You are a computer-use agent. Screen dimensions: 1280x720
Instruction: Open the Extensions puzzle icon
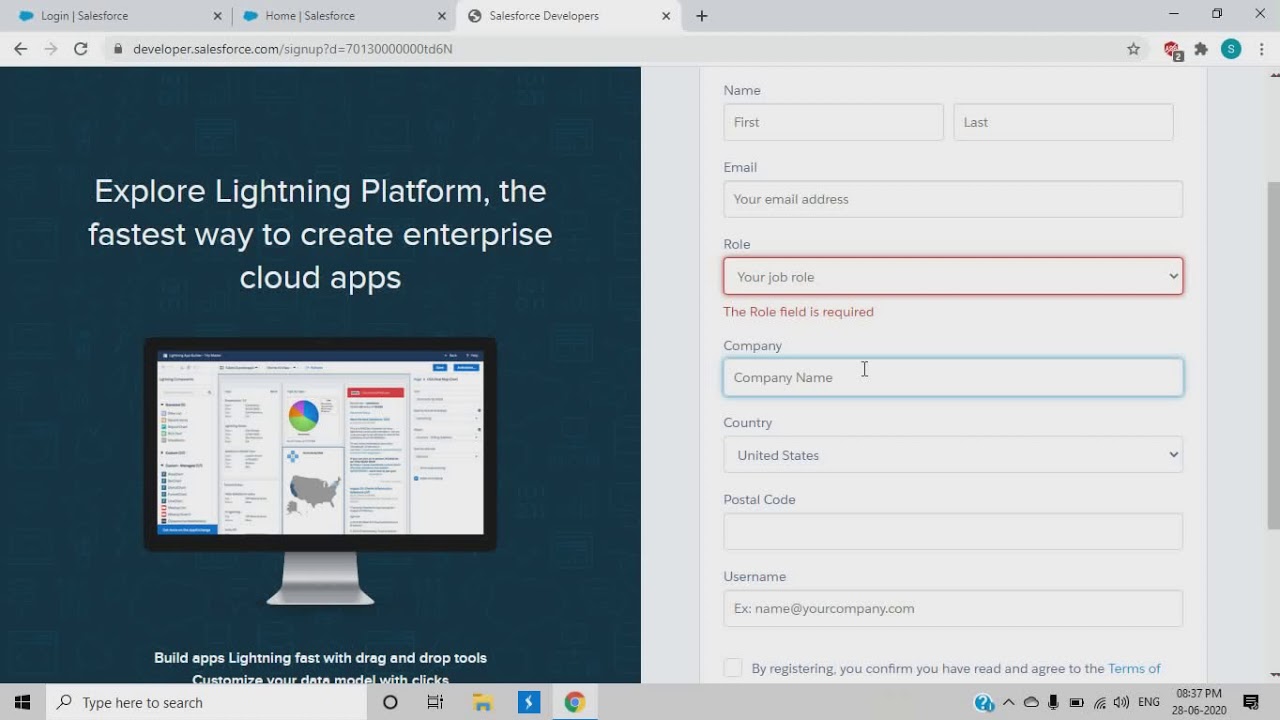click(1201, 49)
